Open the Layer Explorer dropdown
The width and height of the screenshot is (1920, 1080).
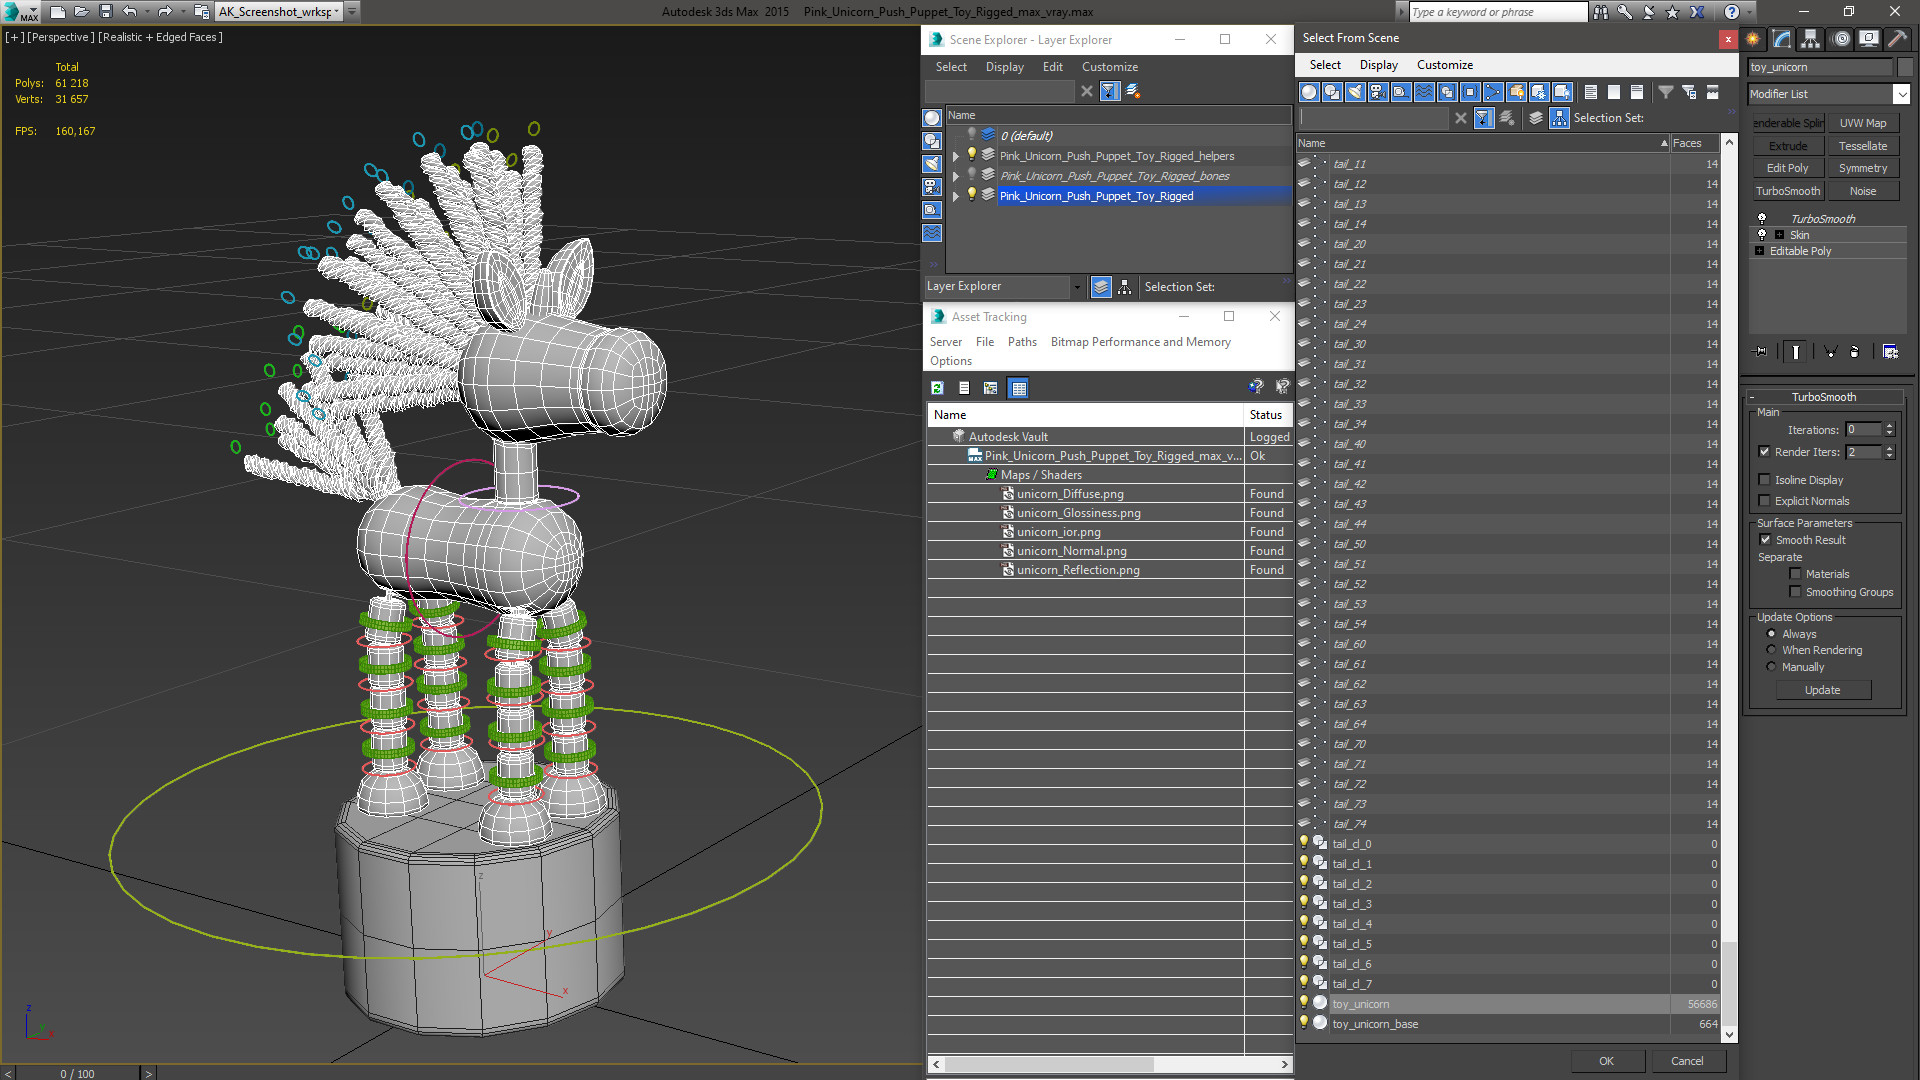[1077, 287]
